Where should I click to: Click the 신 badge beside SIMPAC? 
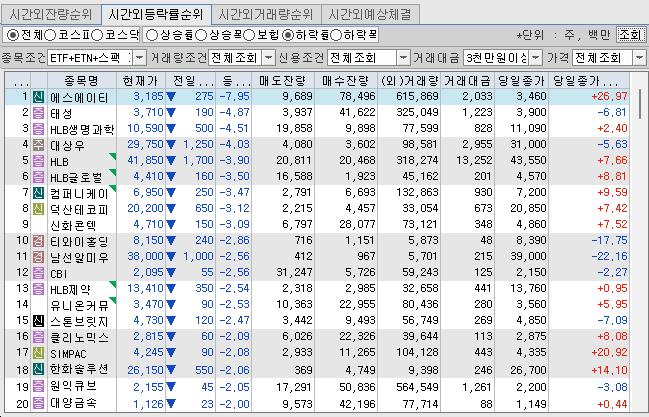pos(38,353)
